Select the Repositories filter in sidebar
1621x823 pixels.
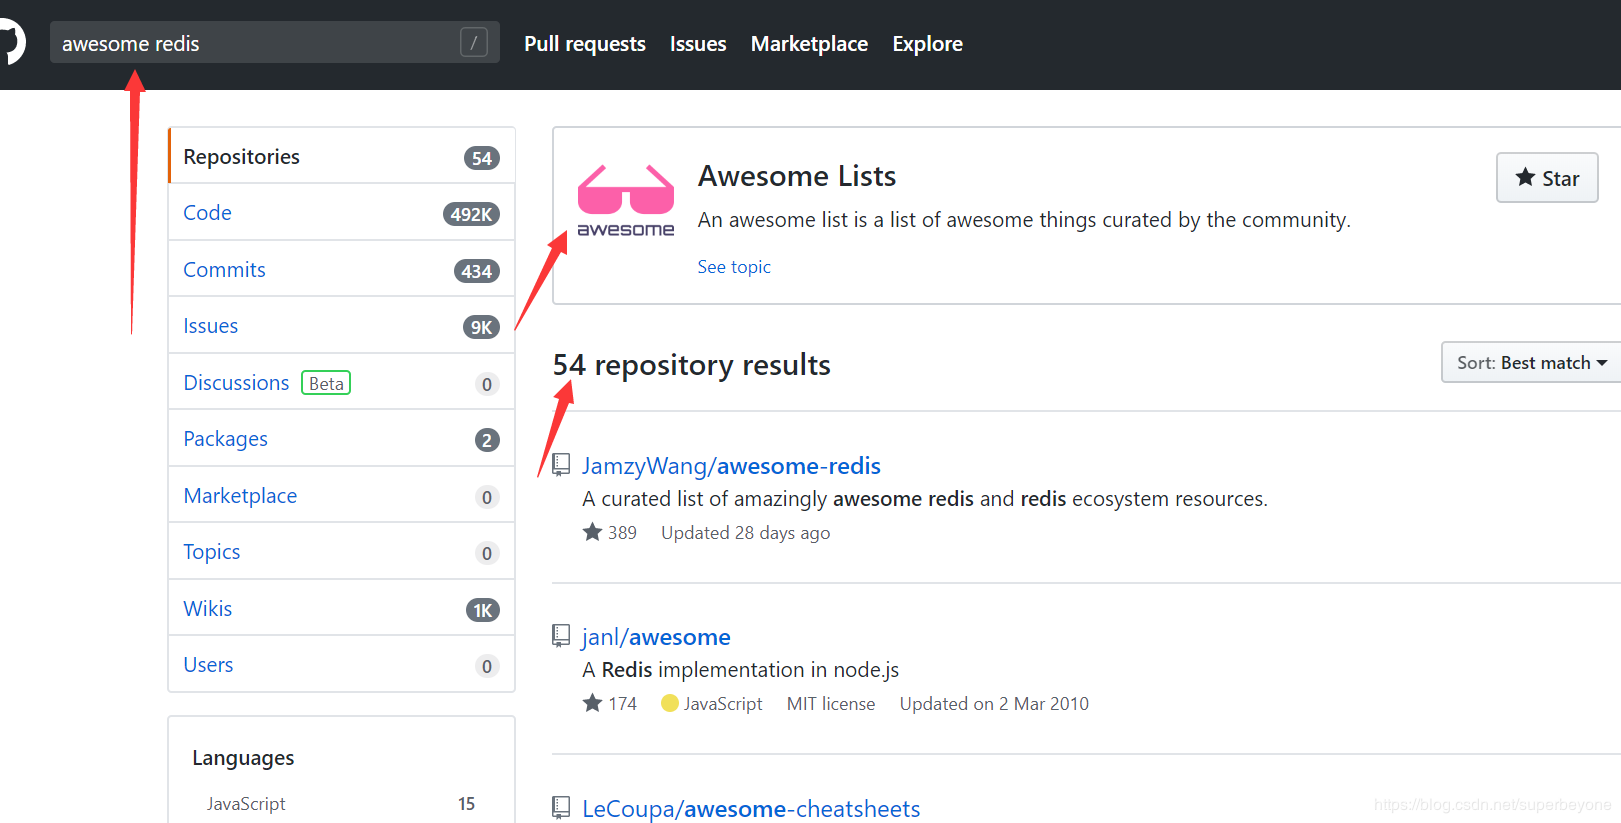coord(341,156)
